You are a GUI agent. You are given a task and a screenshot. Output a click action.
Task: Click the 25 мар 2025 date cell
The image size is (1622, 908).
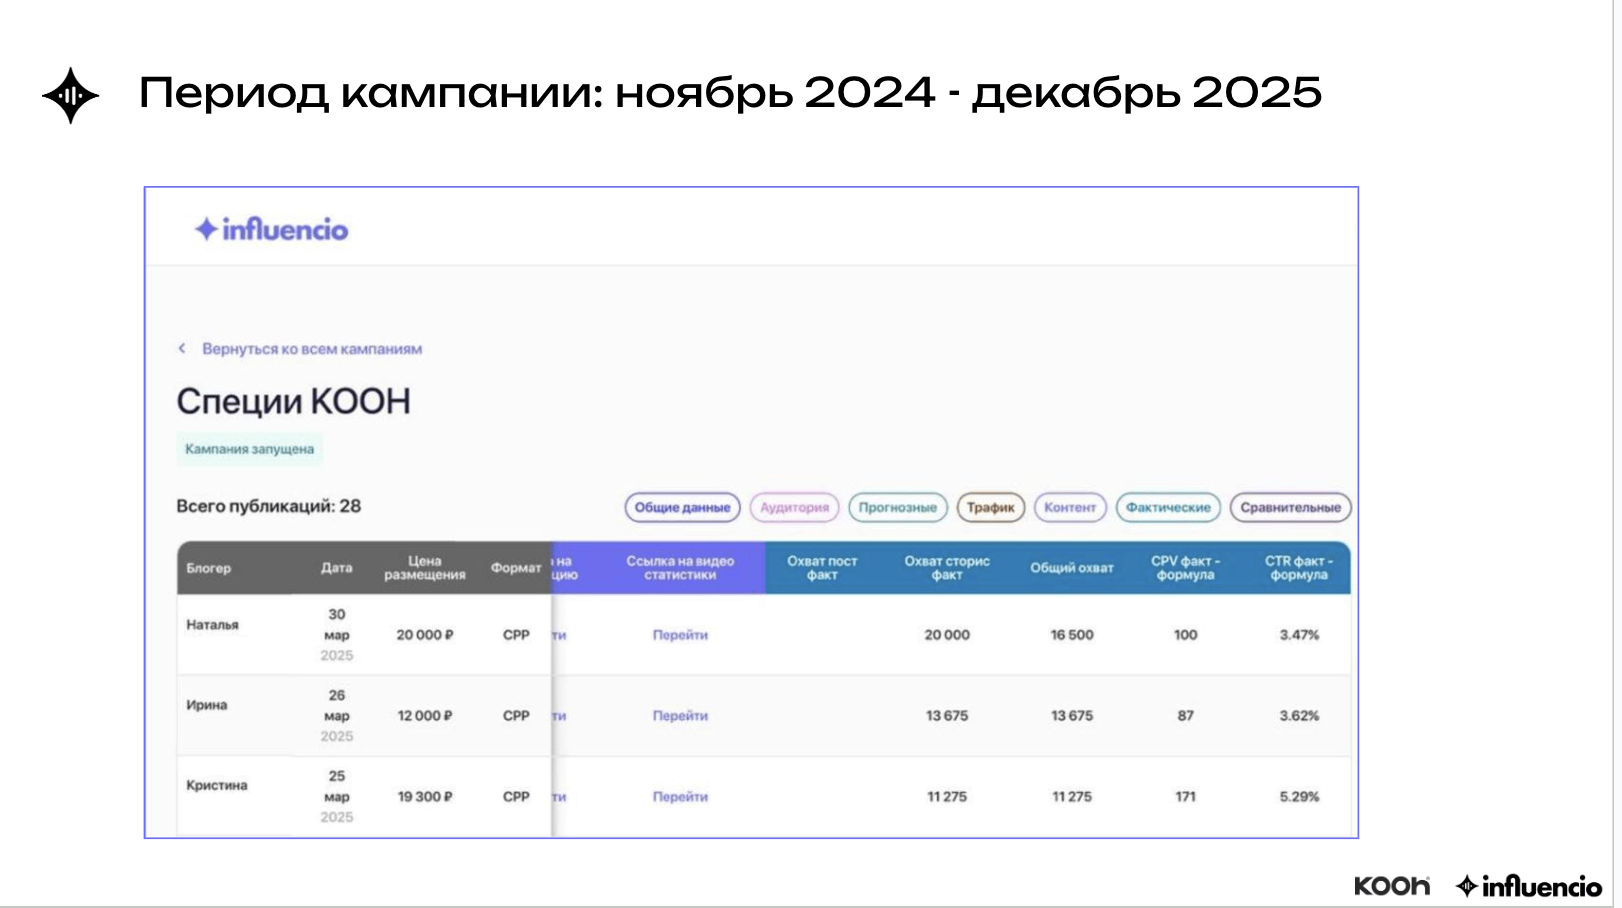click(x=337, y=797)
